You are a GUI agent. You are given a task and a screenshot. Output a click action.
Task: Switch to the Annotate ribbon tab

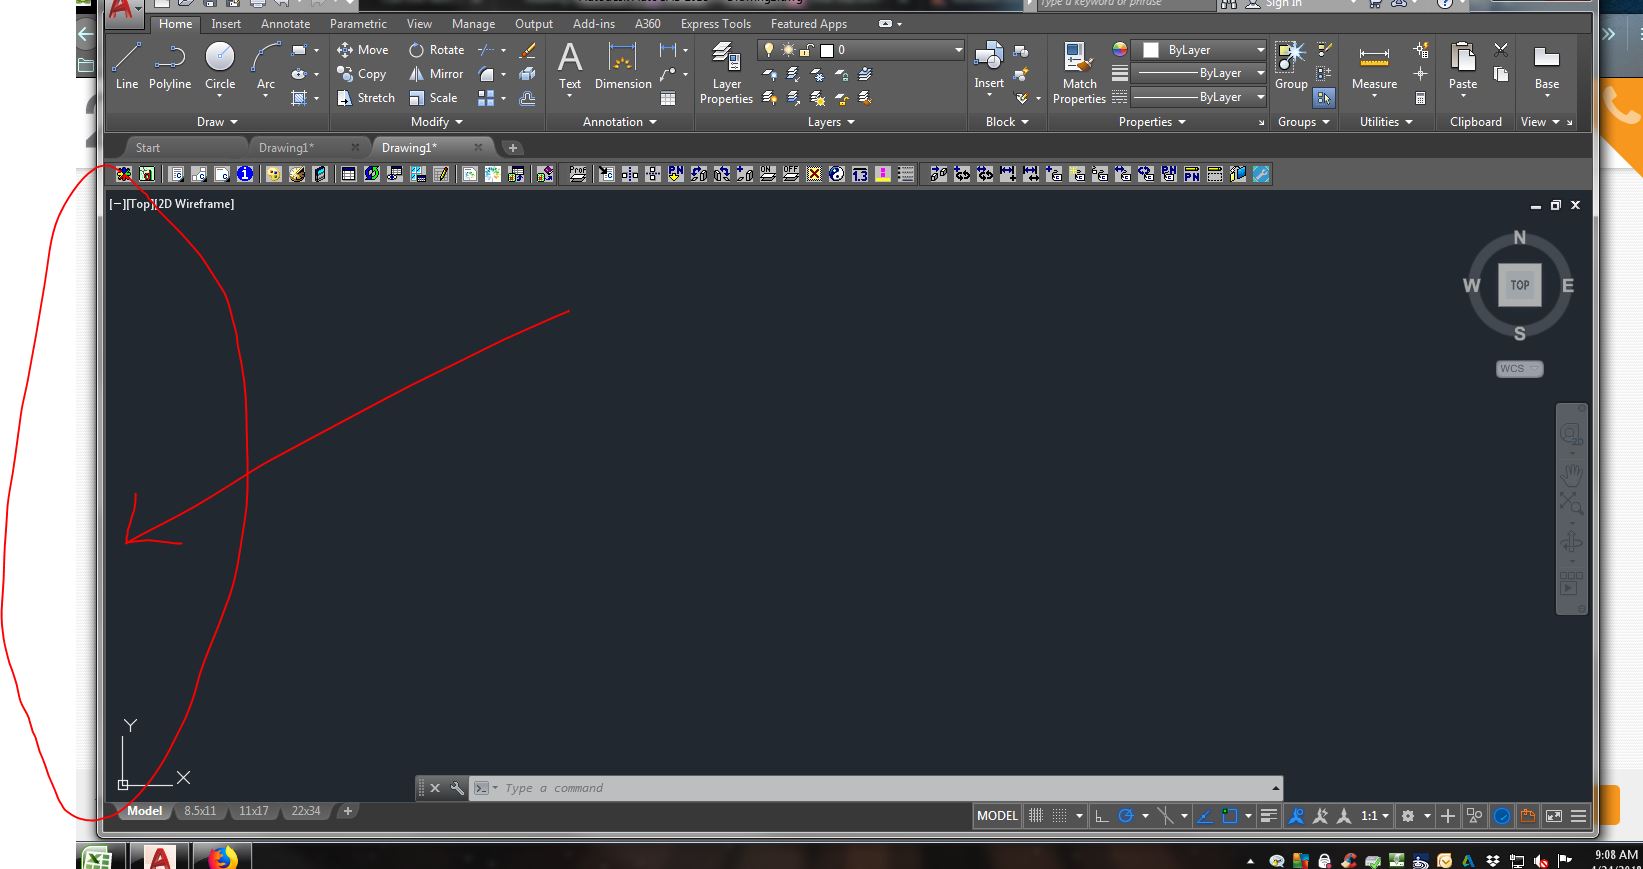coord(285,24)
